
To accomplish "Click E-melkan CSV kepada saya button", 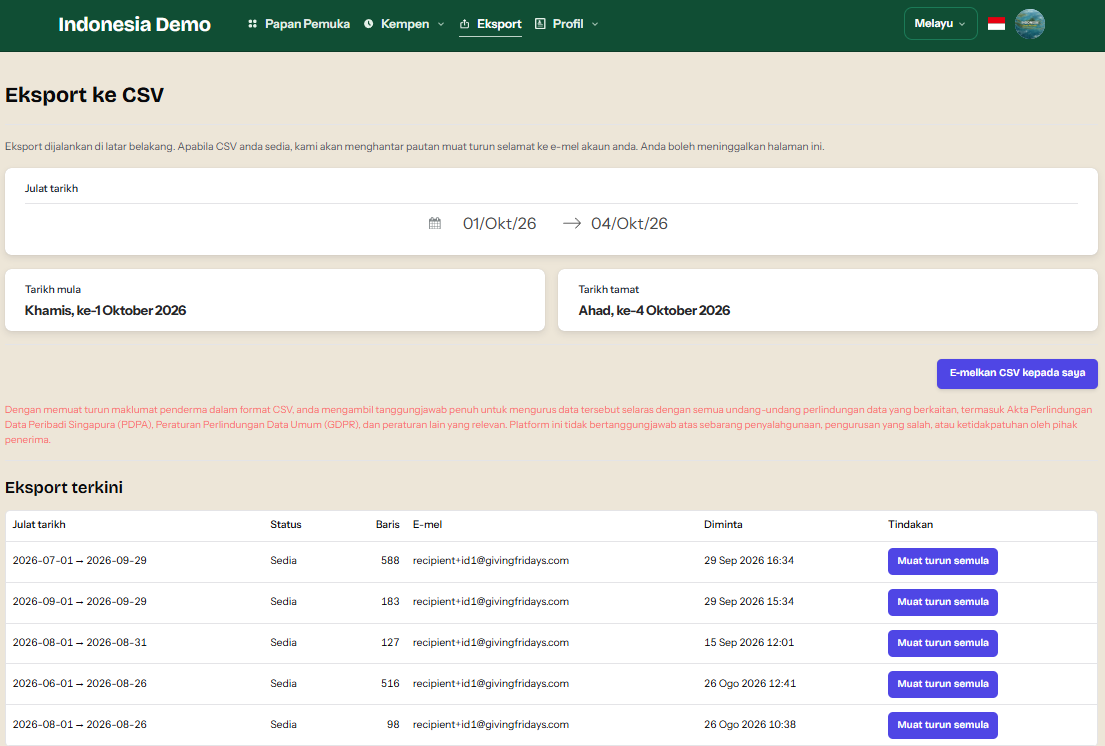I will (x=1017, y=373).
